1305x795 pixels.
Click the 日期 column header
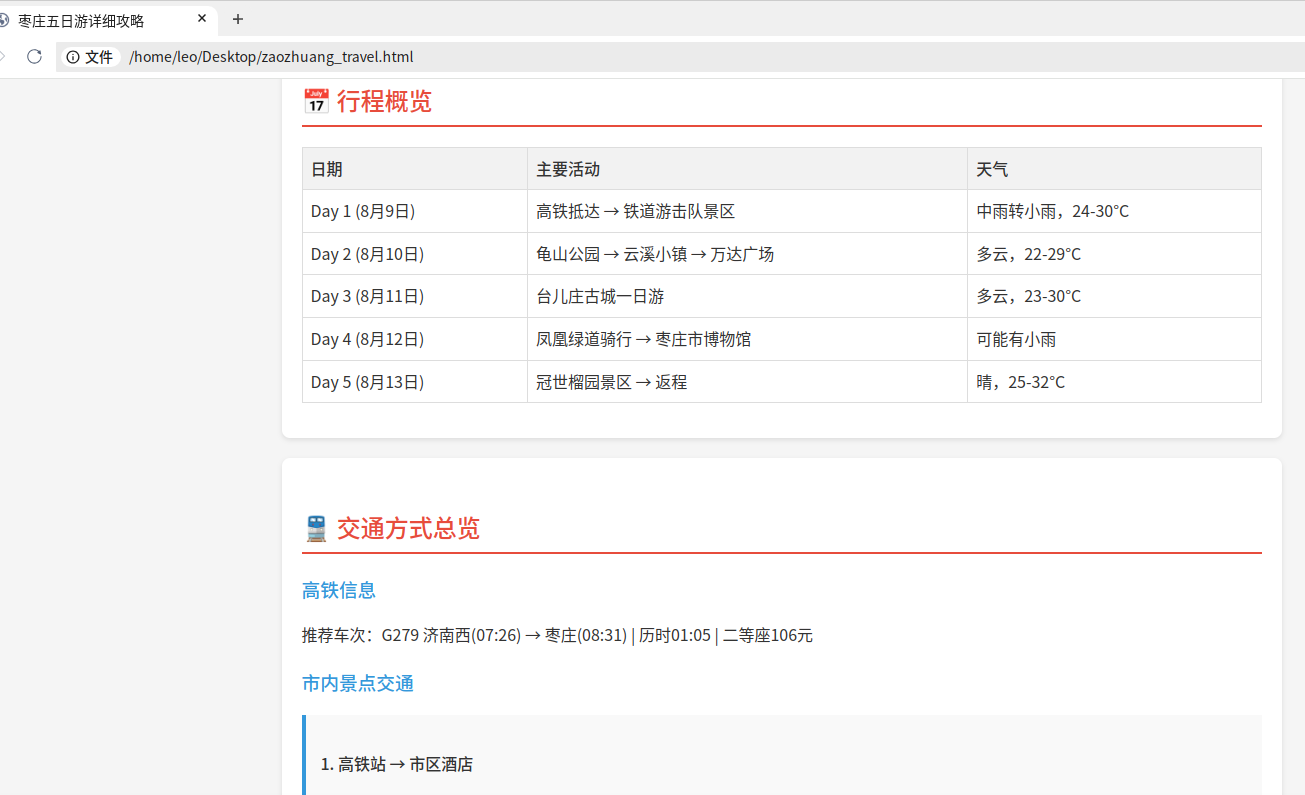[x=415, y=169]
